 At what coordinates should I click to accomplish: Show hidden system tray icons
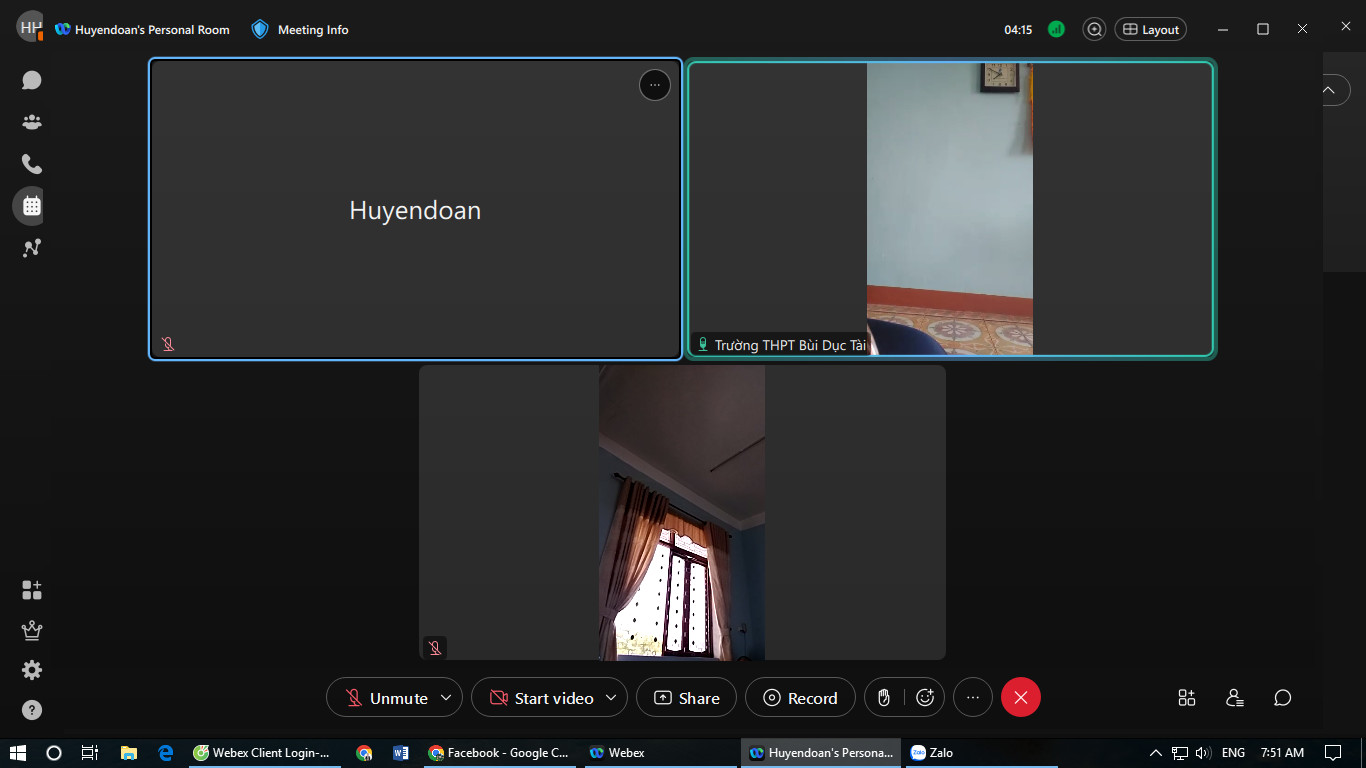point(1156,753)
